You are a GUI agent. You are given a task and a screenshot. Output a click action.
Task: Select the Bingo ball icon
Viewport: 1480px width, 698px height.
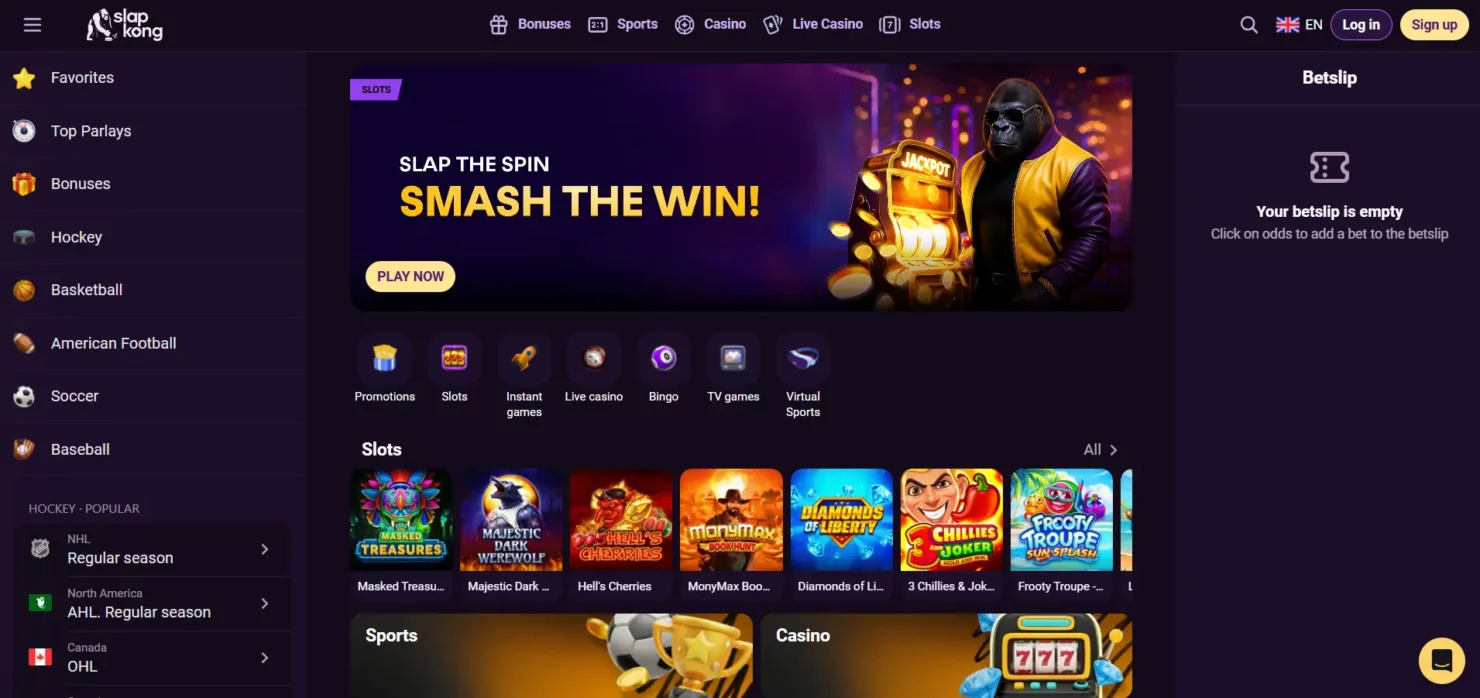click(664, 358)
